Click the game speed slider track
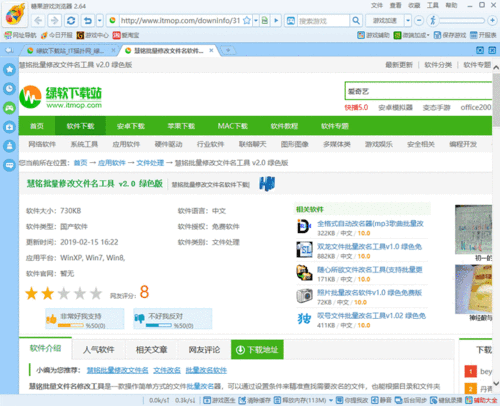Screen dimensions: 500x406 click(x=462, y=21)
